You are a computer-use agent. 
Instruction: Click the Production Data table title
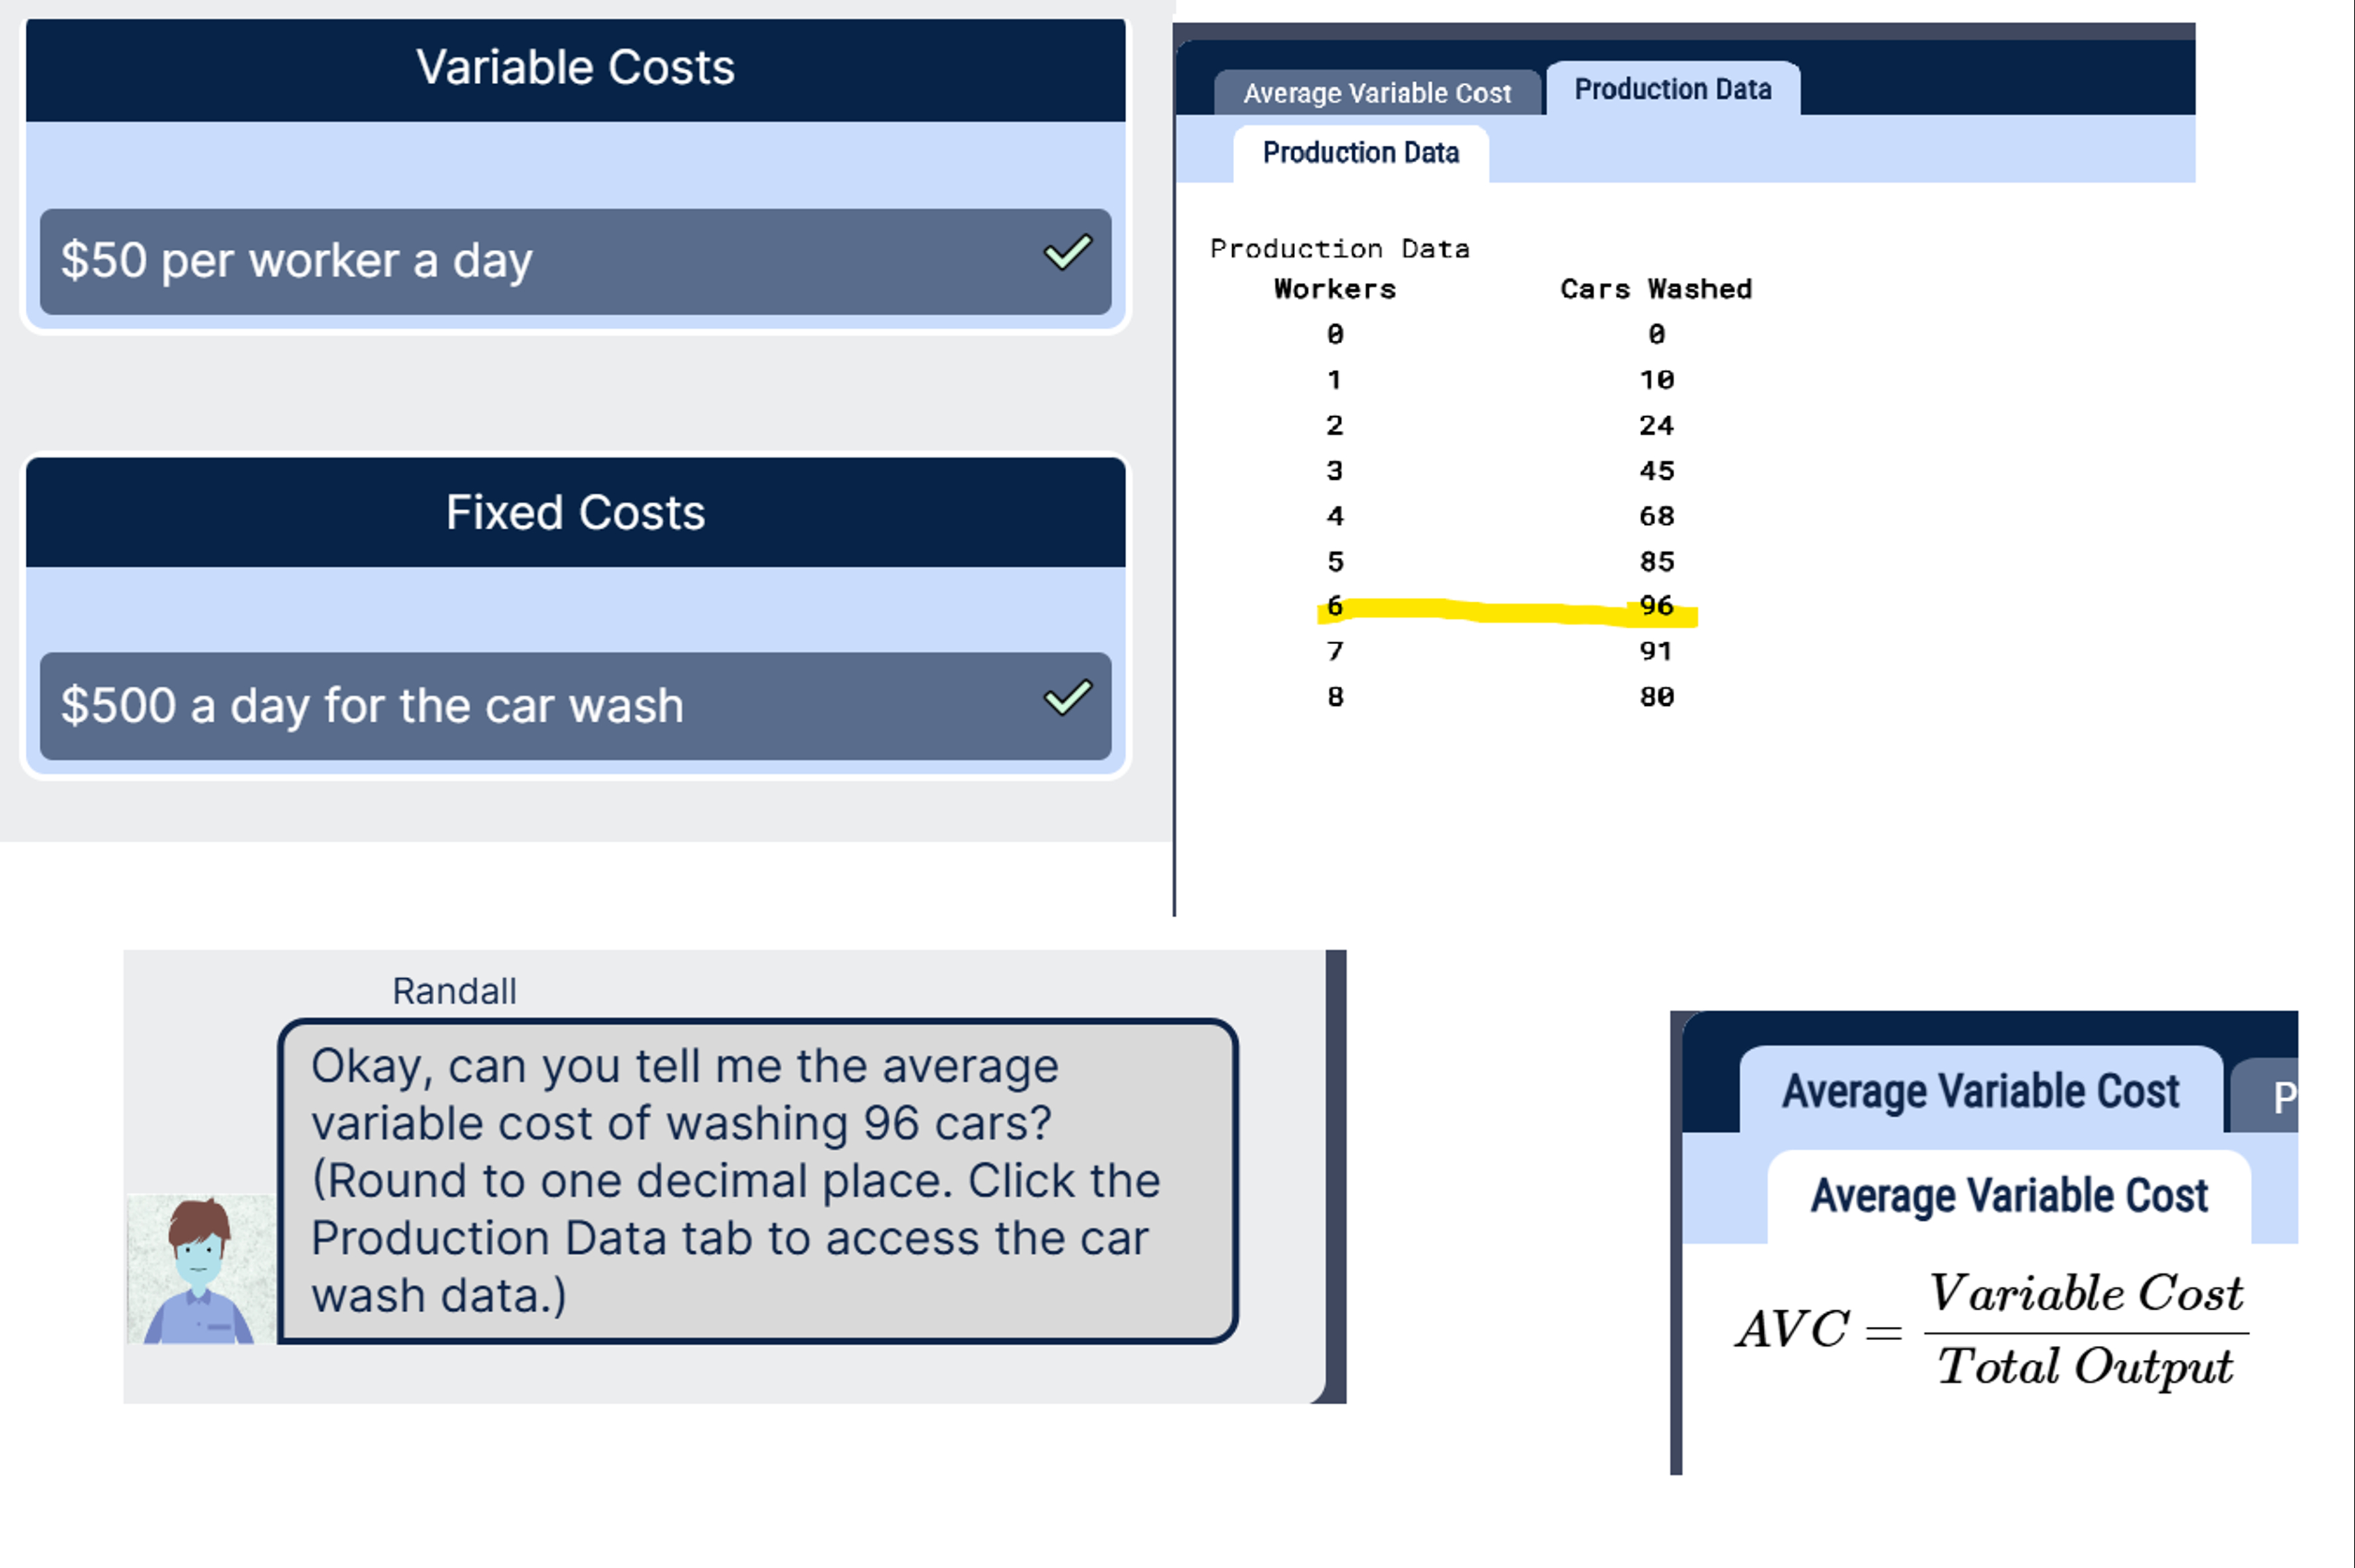pos(1340,247)
